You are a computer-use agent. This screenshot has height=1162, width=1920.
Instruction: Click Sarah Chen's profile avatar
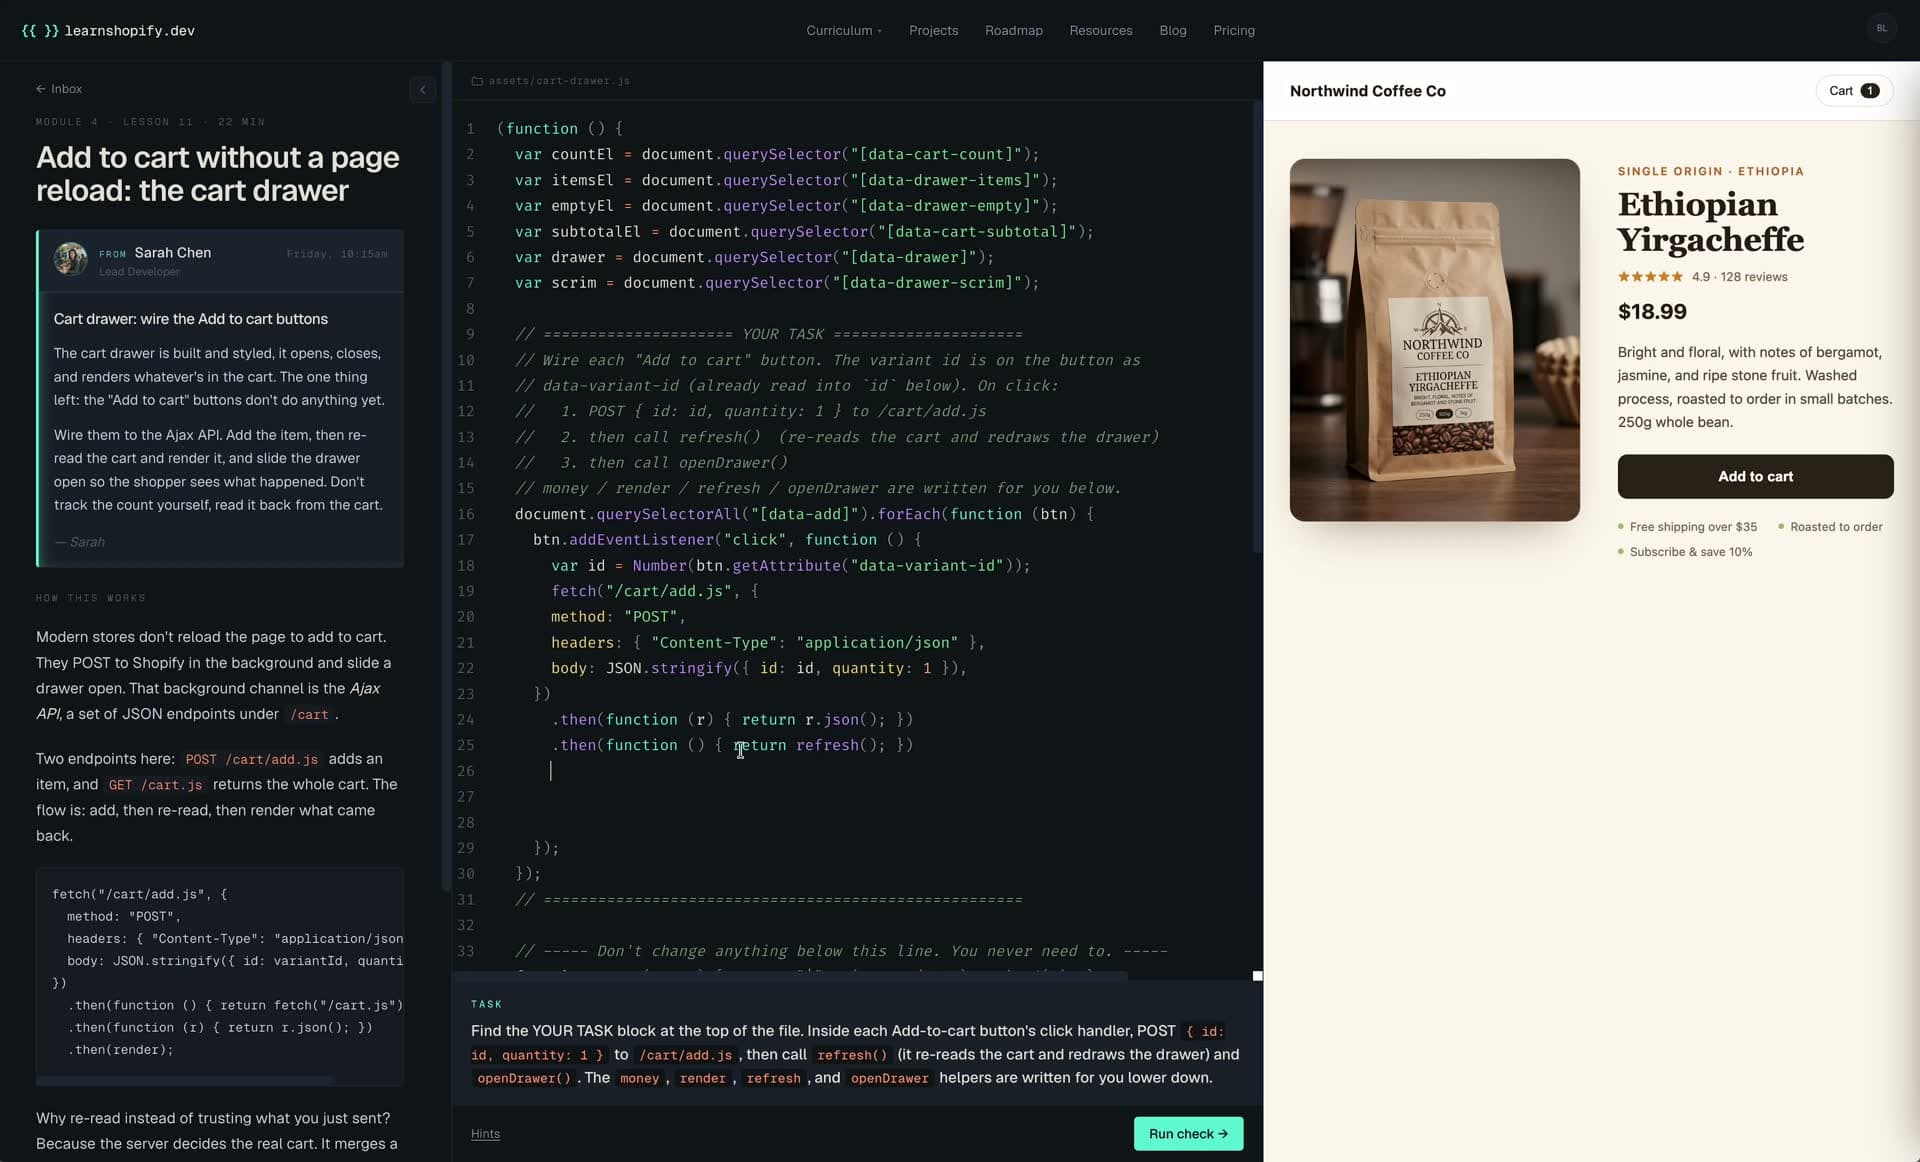point(70,258)
